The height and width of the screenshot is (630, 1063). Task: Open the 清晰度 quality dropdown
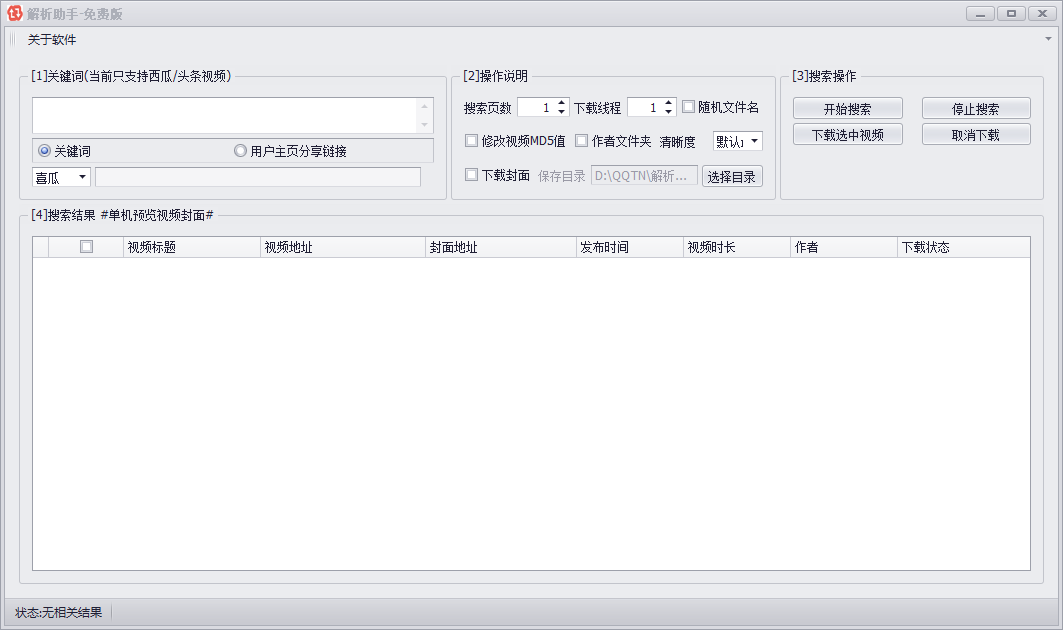(738, 141)
